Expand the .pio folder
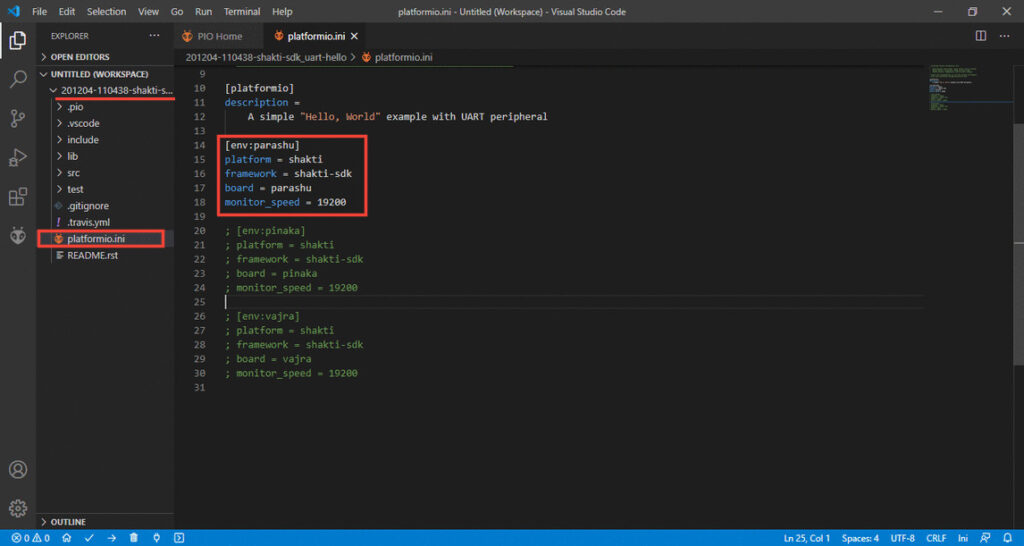 (x=76, y=107)
